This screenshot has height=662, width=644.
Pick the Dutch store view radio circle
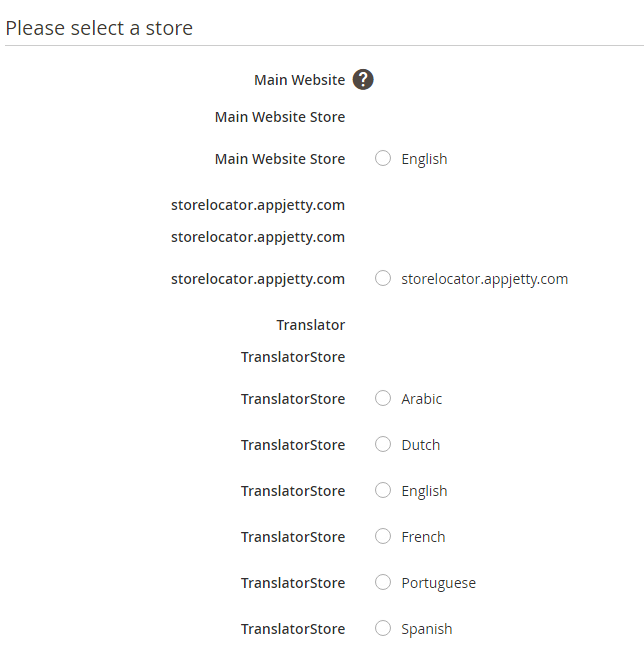pyautogui.click(x=383, y=444)
